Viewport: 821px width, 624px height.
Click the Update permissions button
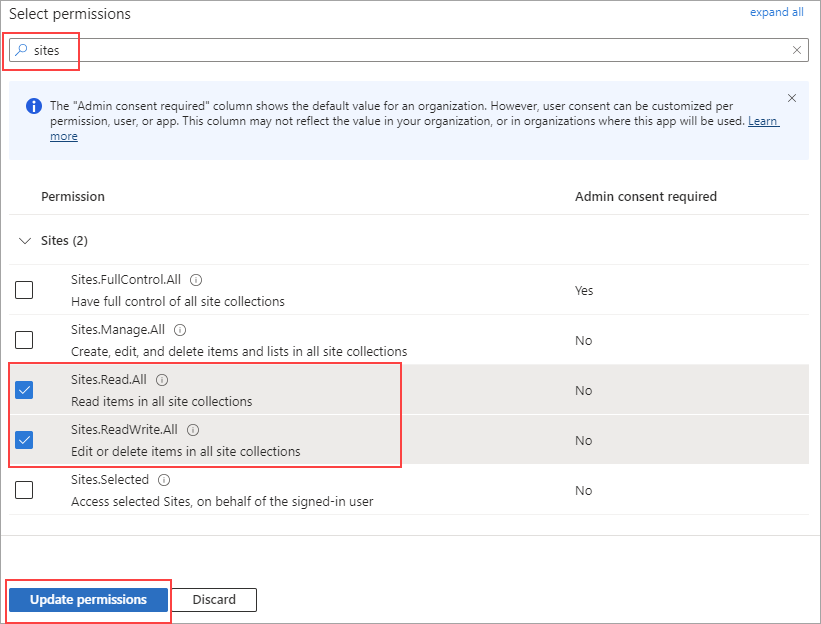pyautogui.click(x=88, y=600)
